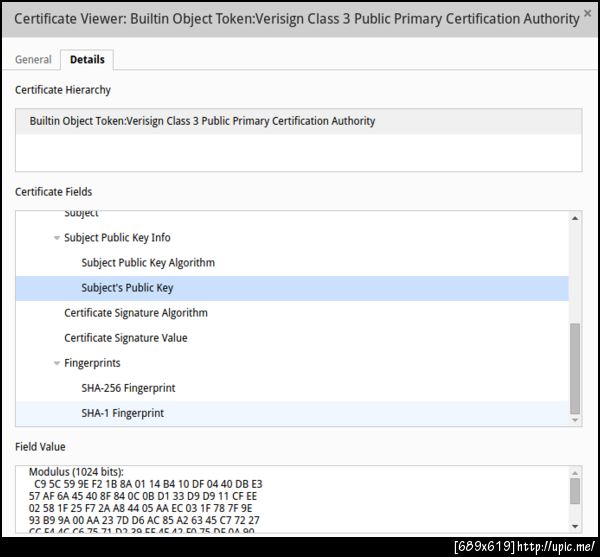Click the Modulus (1024 bits) line

[76, 472]
